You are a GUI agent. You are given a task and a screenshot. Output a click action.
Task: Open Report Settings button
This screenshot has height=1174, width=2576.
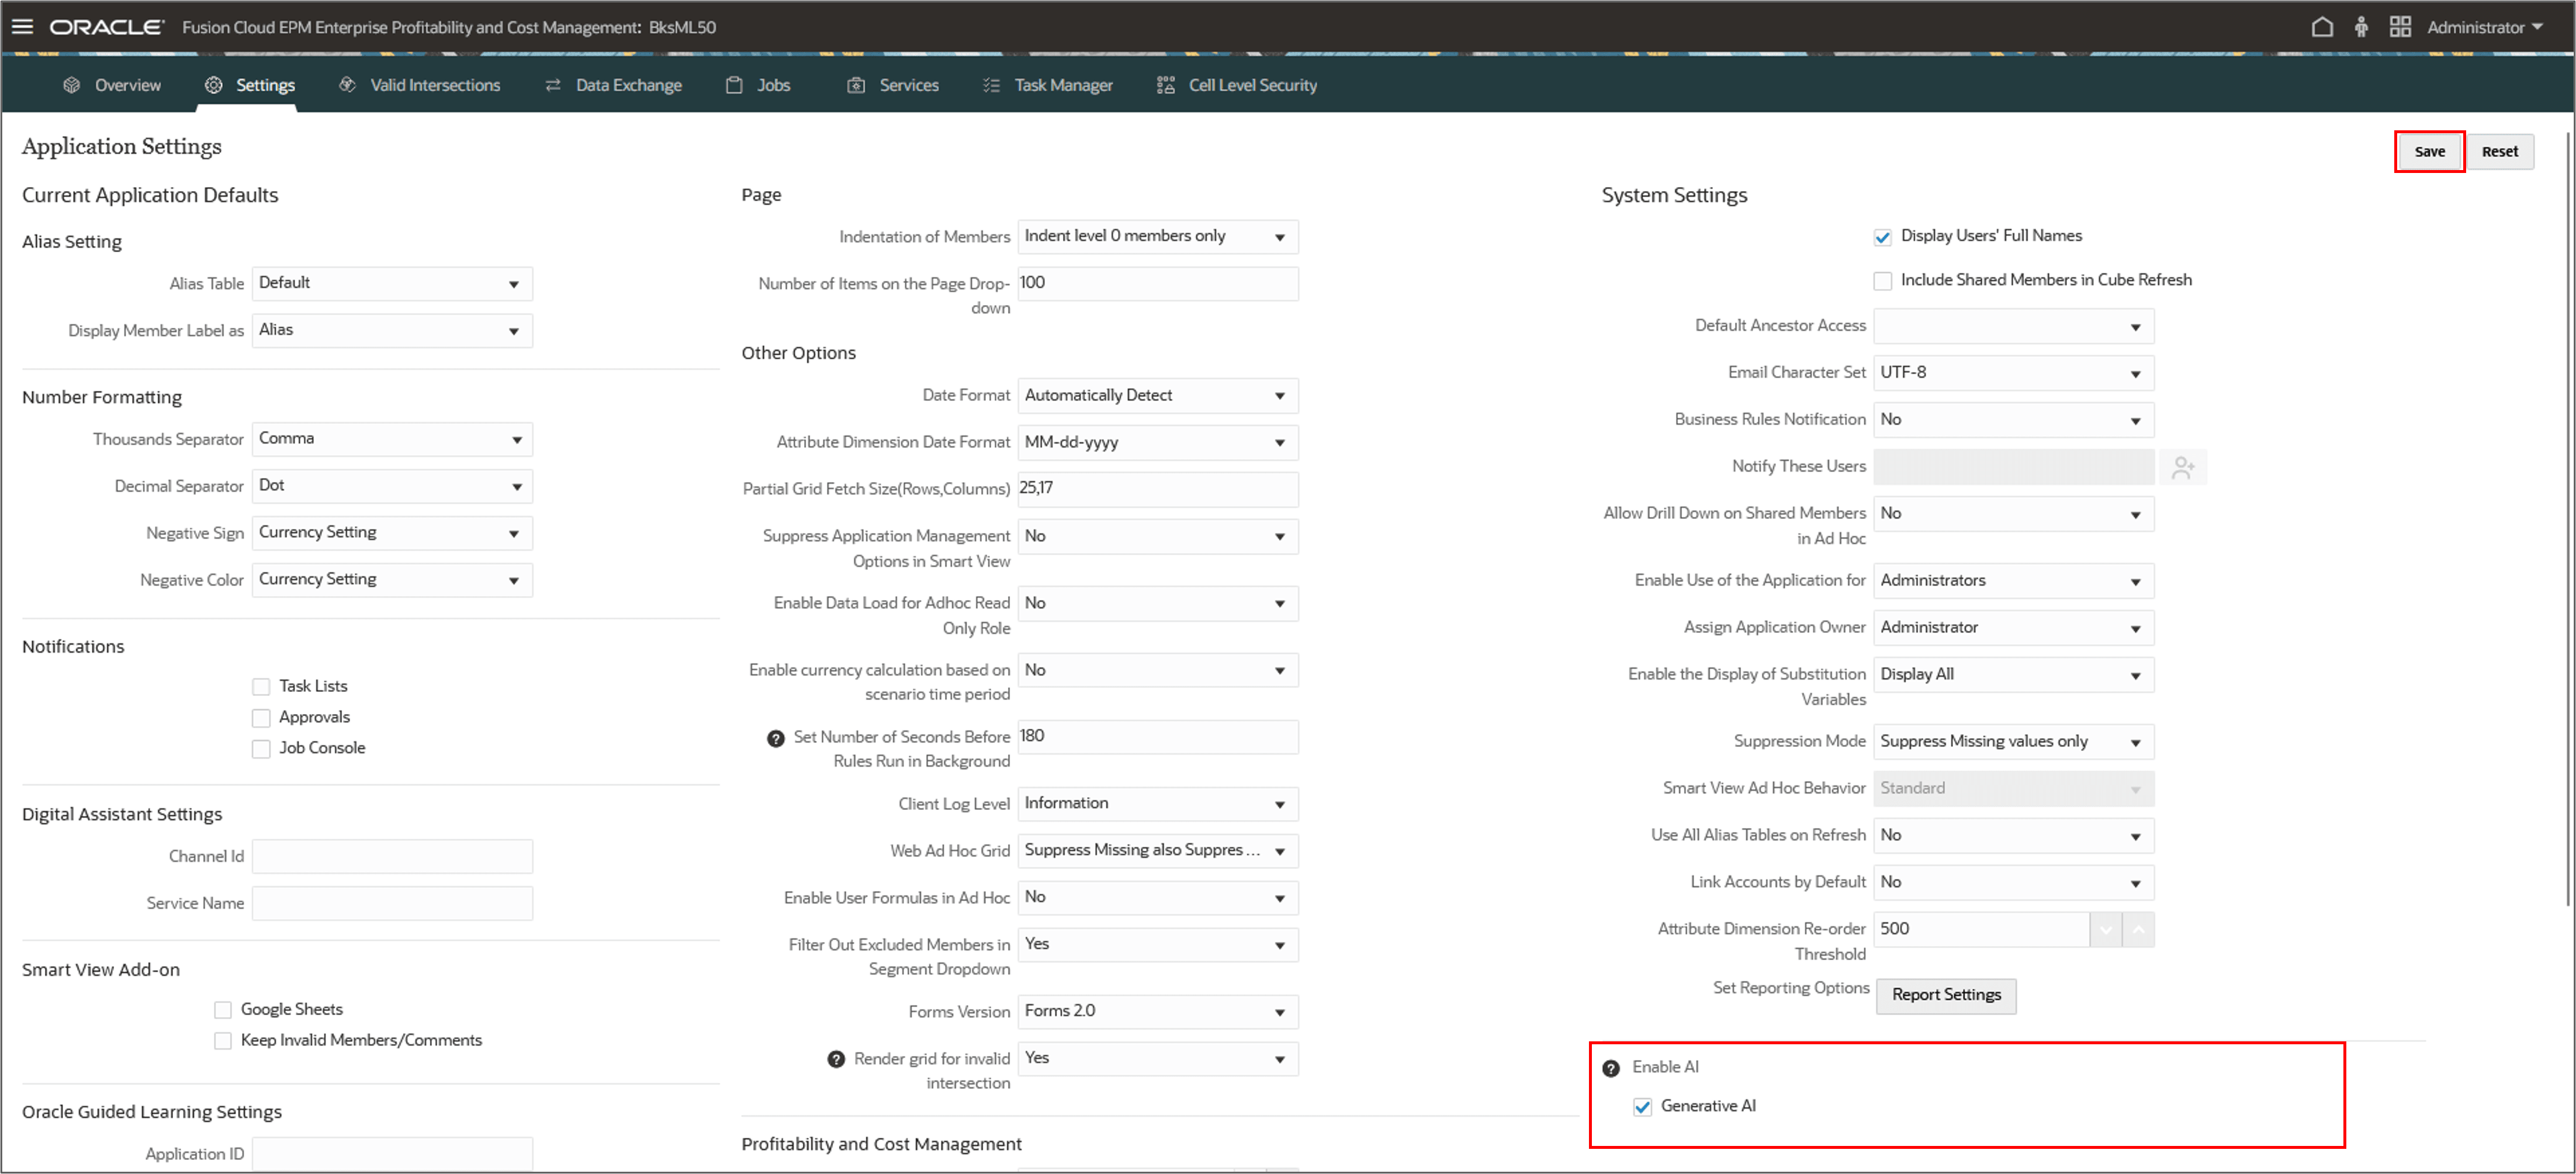pos(1945,995)
